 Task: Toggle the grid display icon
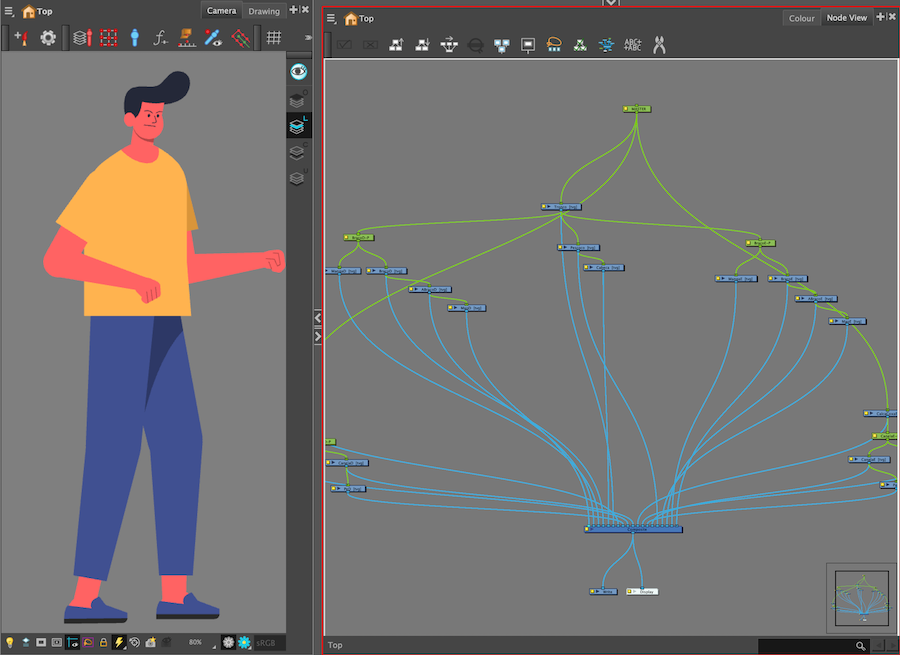click(273, 38)
